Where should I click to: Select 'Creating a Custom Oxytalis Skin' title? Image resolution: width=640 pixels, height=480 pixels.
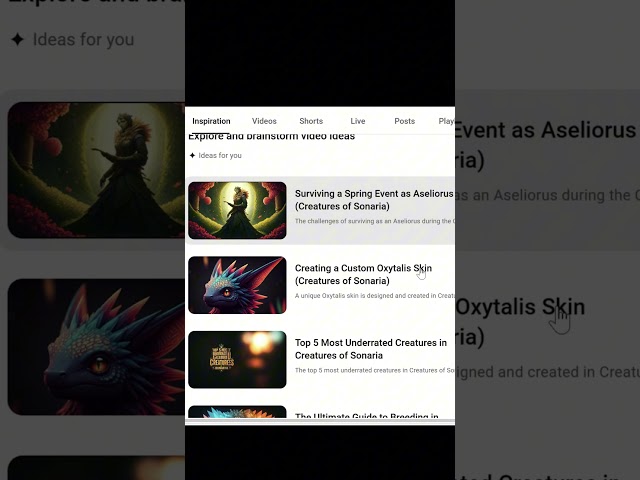[363, 274]
